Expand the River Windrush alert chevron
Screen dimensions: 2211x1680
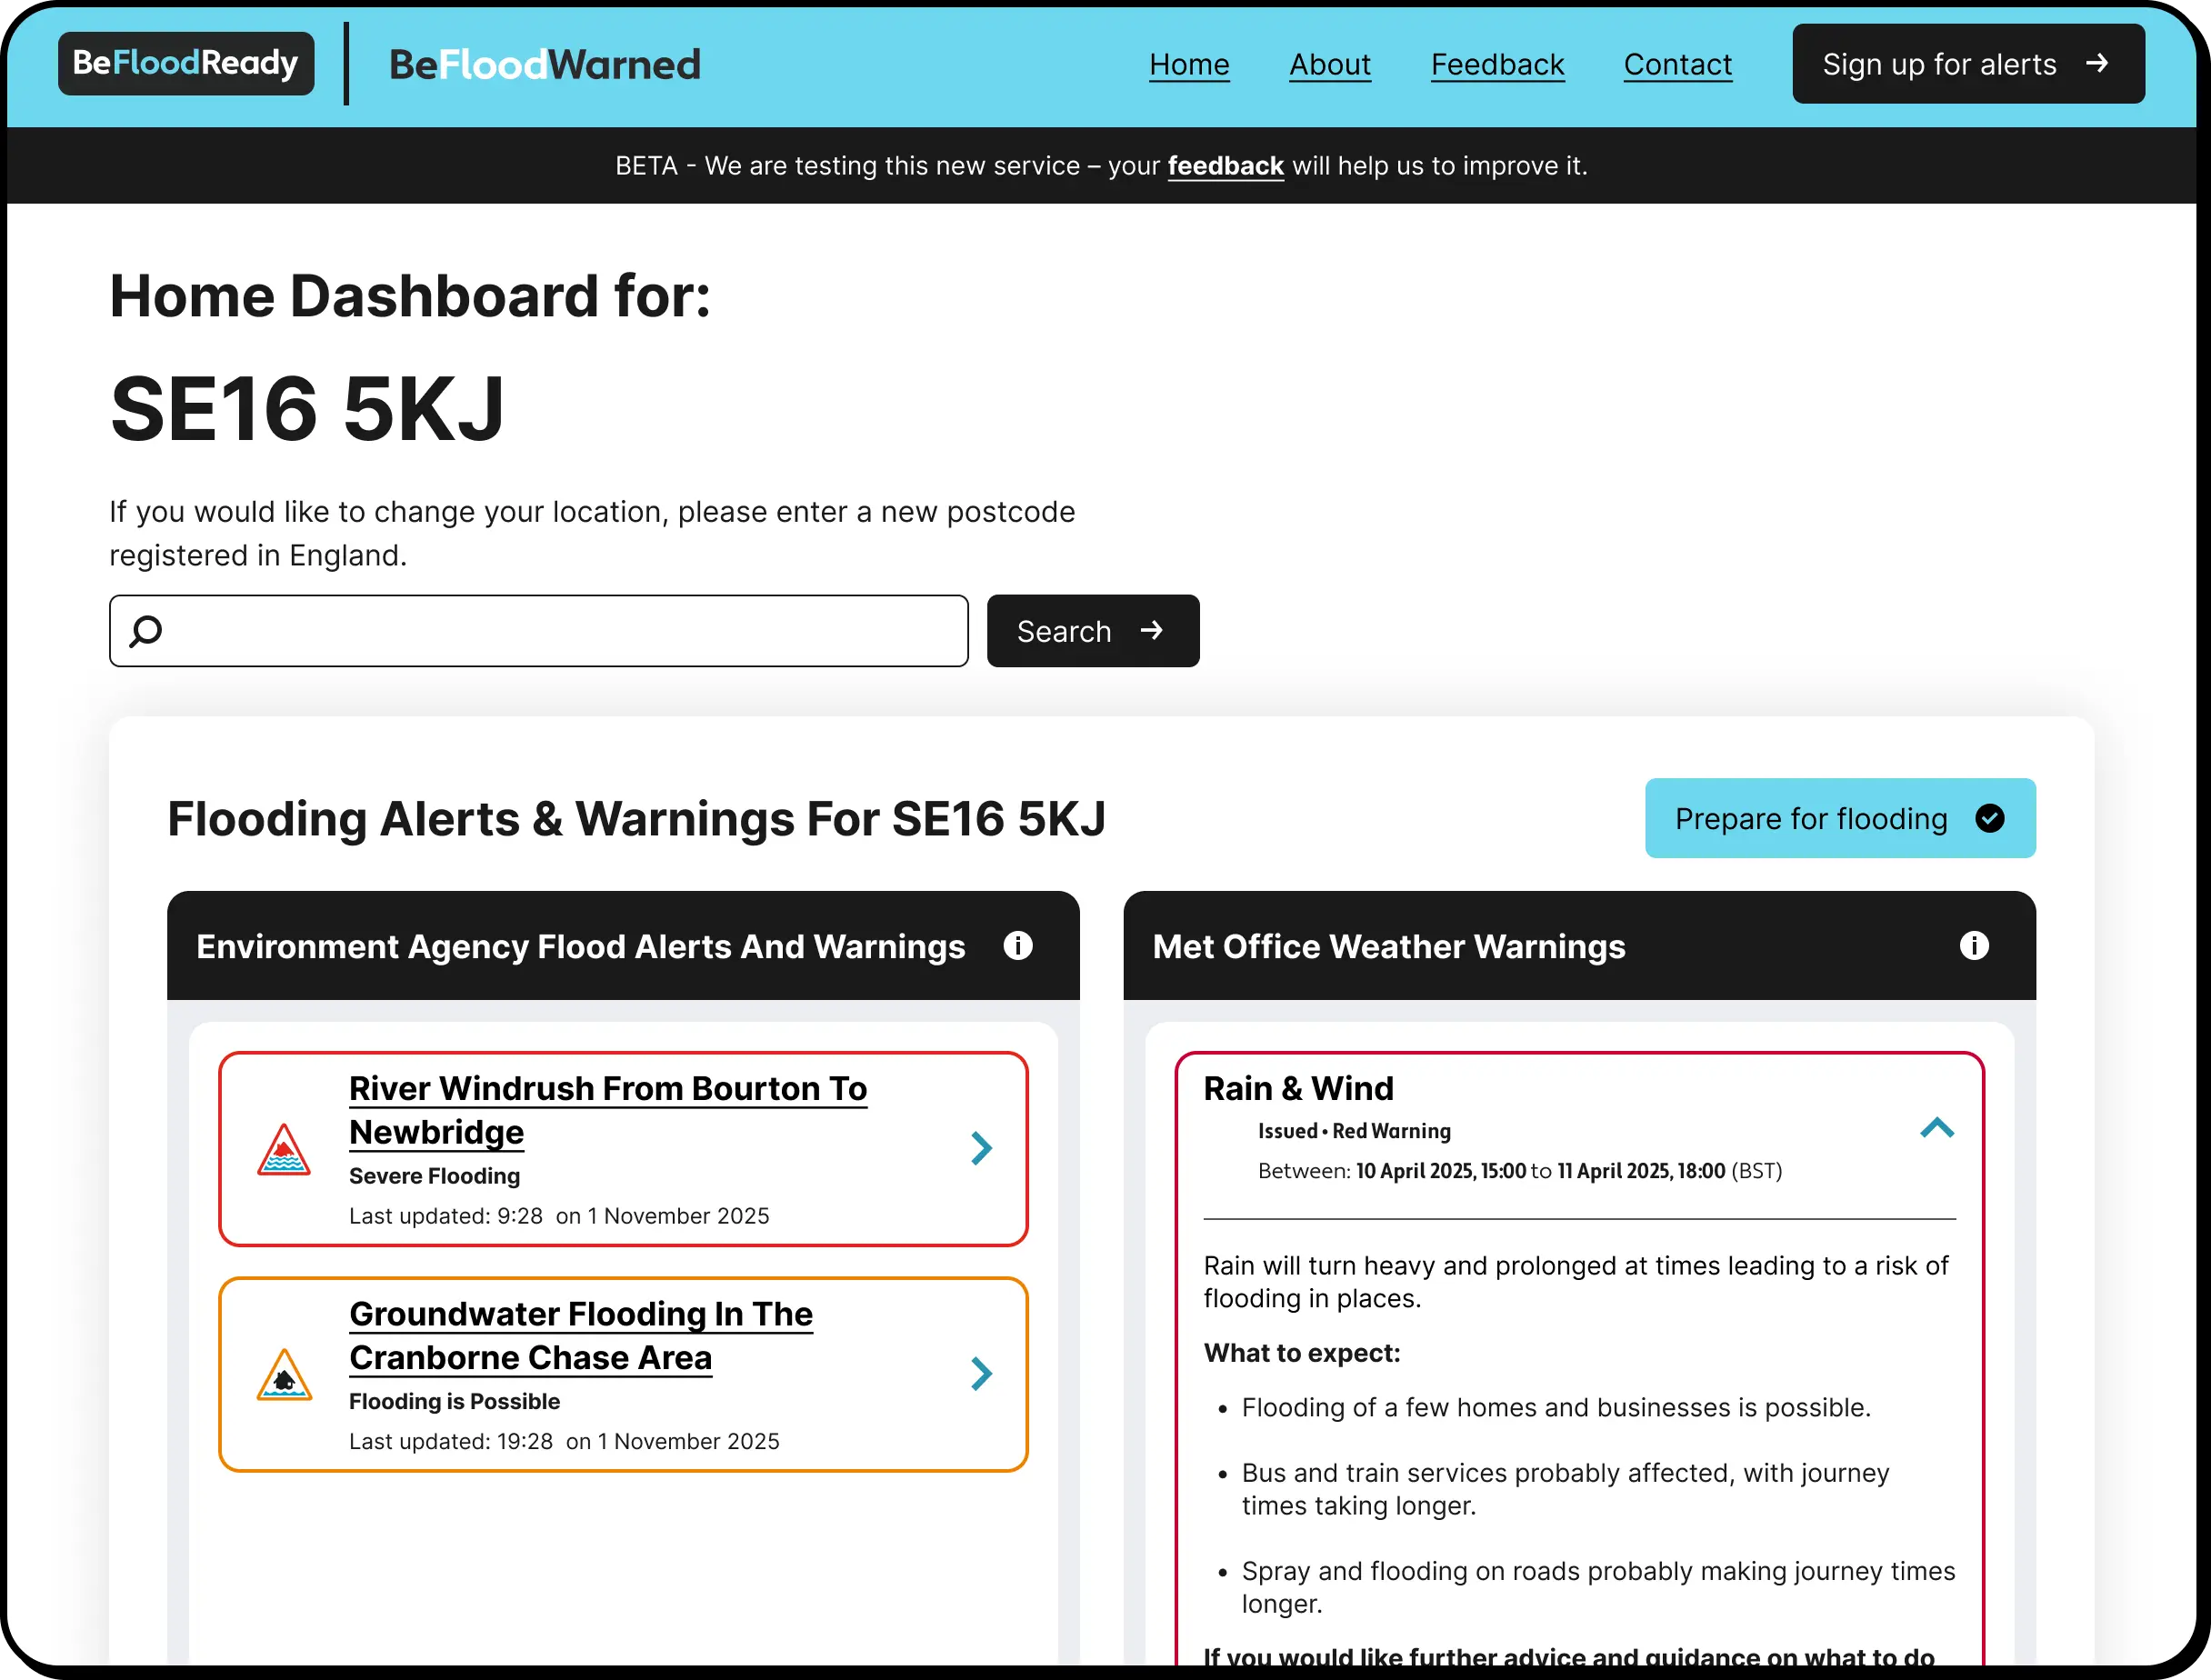click(981, 1148)
